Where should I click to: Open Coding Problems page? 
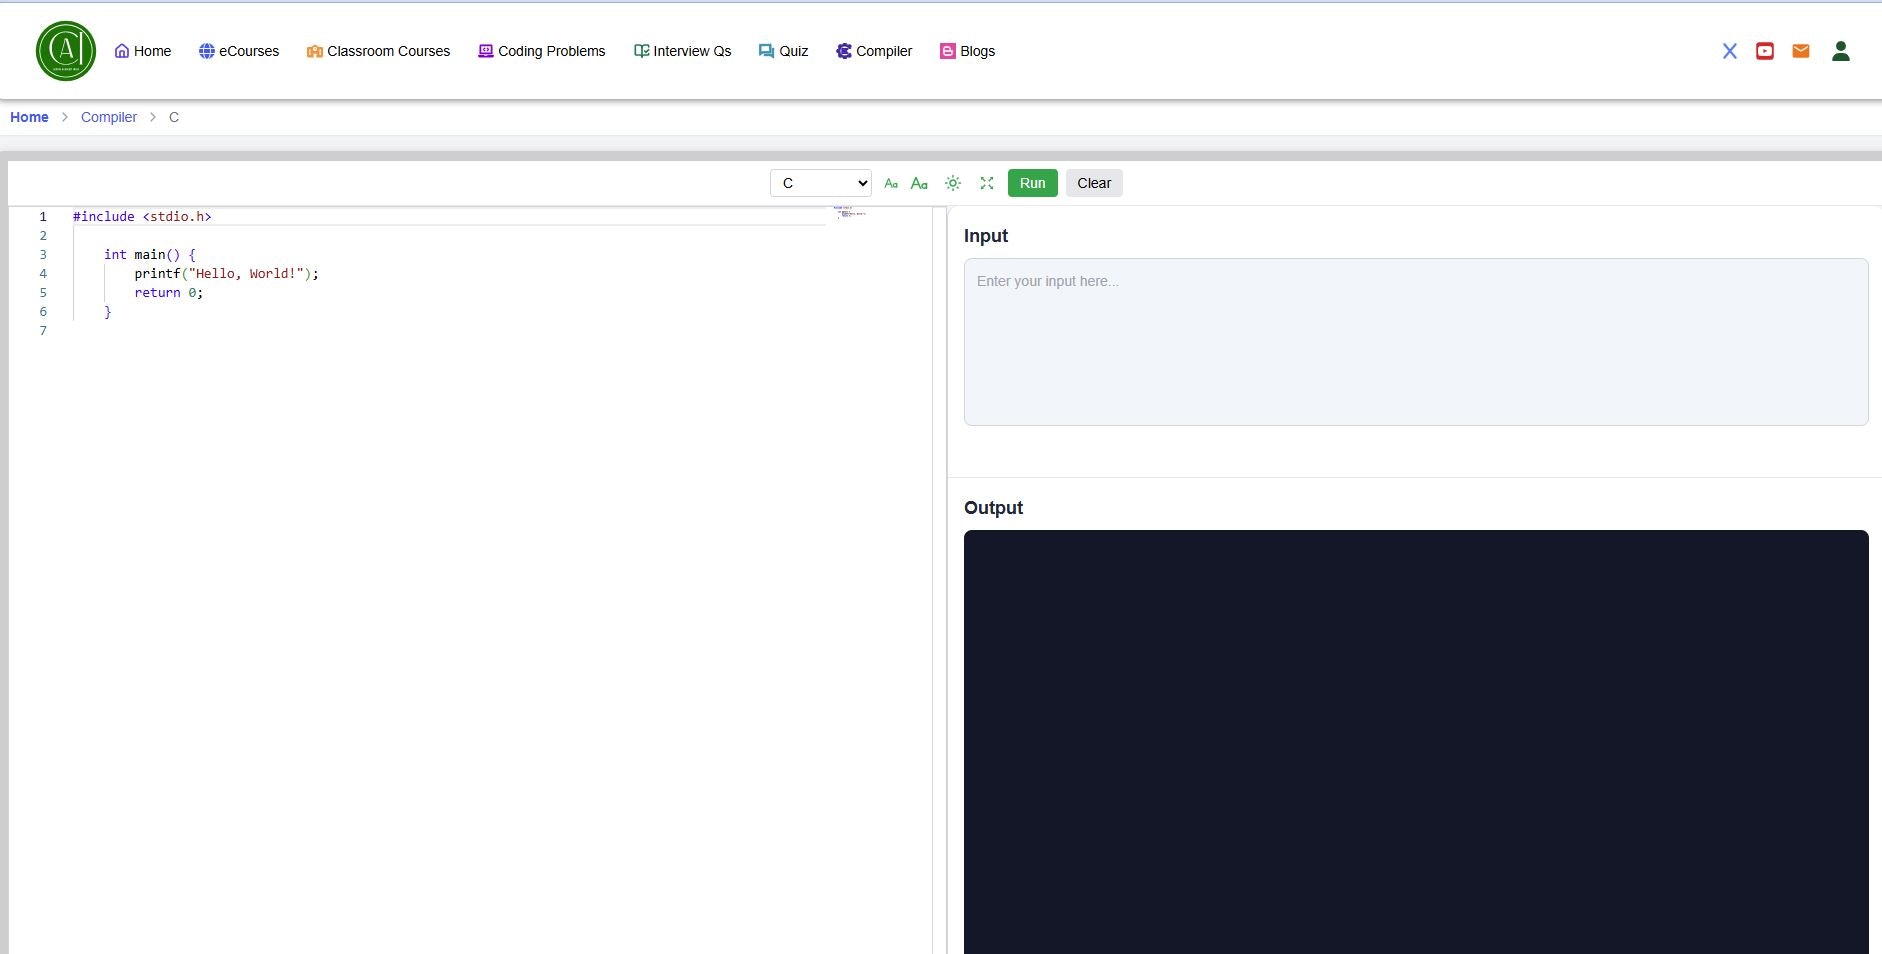[x=542, y=51]
